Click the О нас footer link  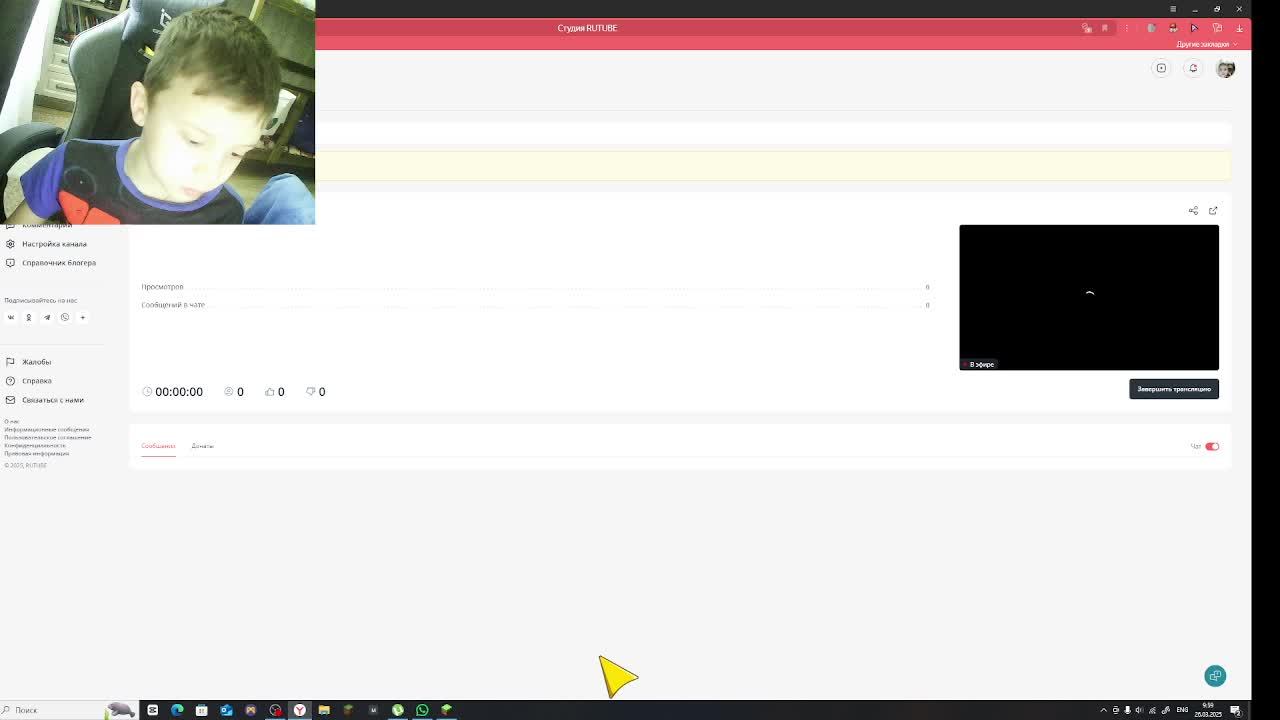12,421
